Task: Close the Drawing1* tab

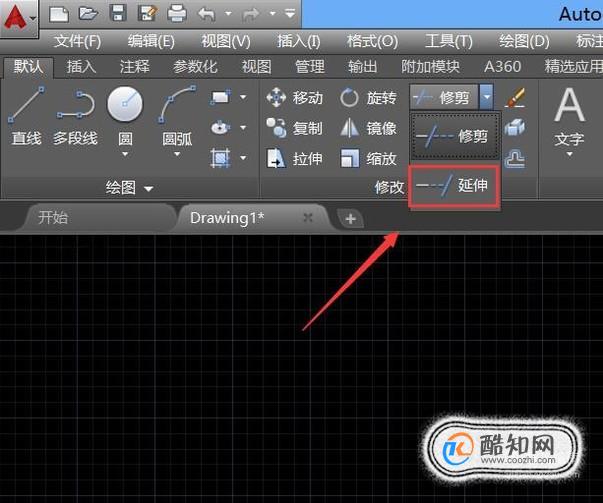Action: 308,218
